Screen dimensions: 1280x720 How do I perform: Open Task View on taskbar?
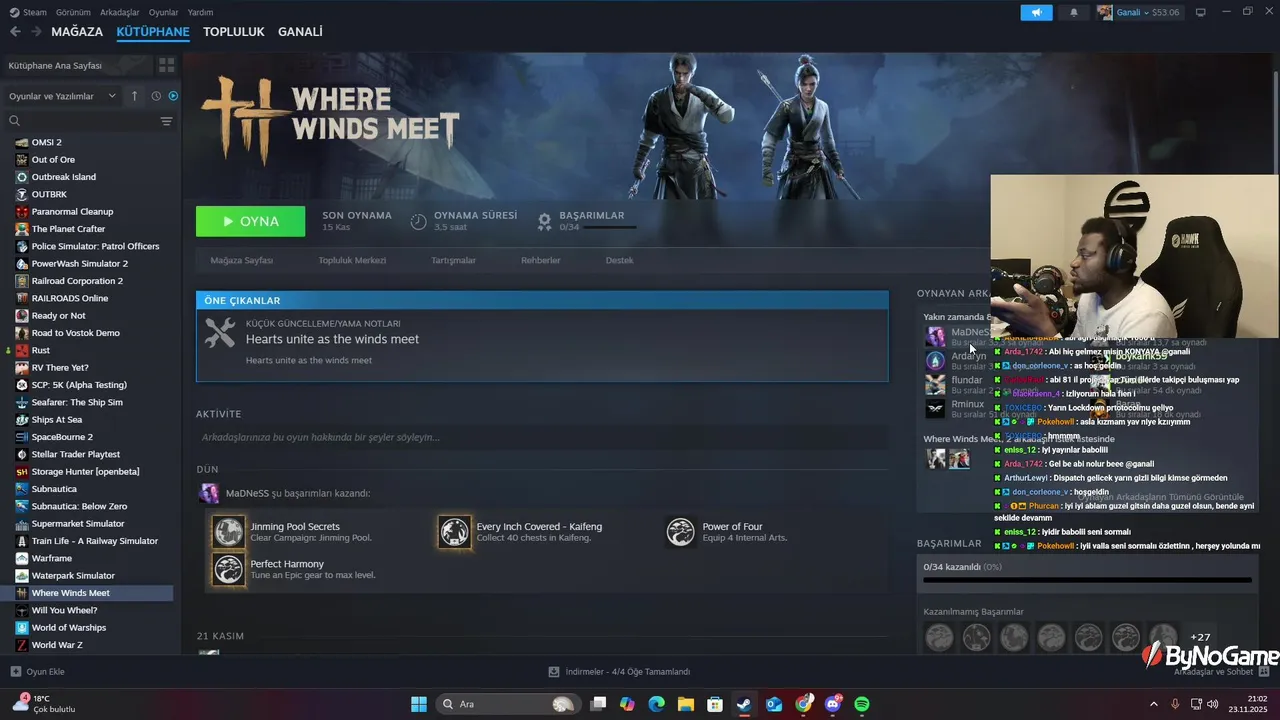pyautogui.click(x=598, y=704)
